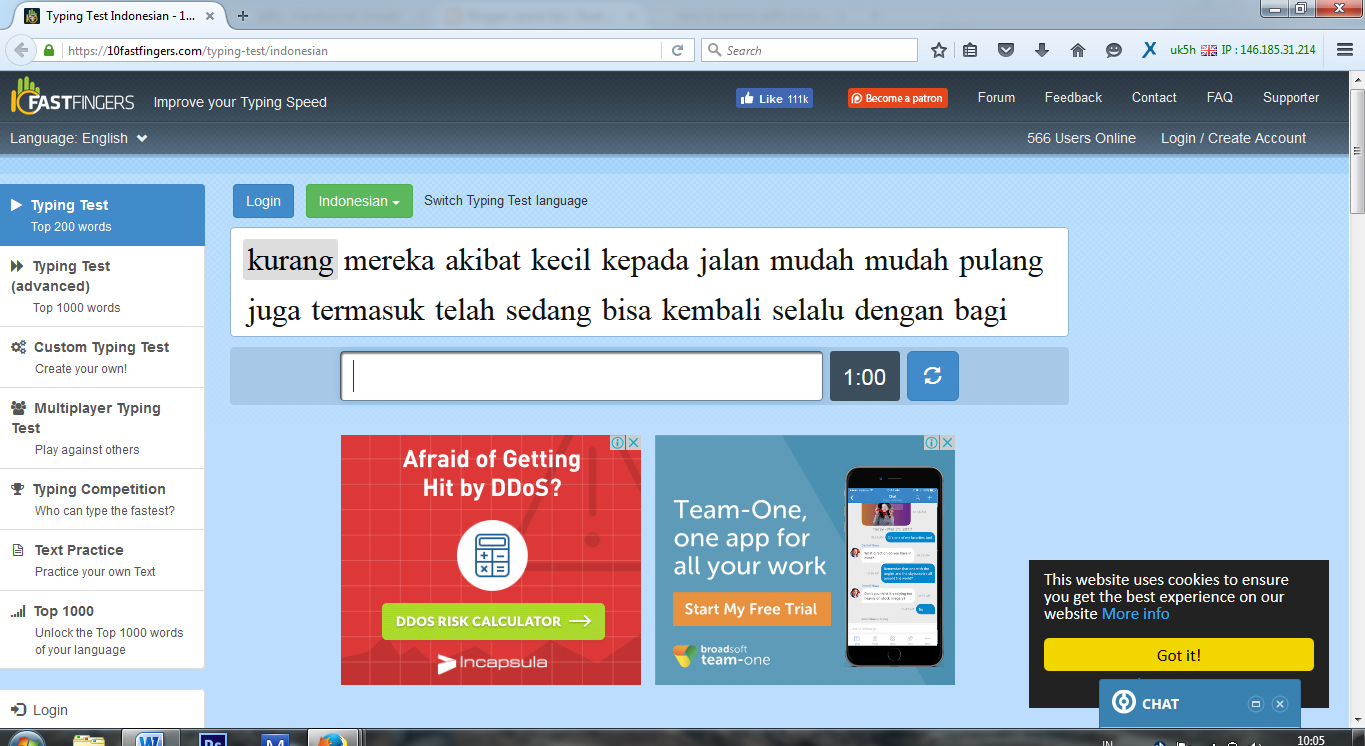Go to the Forum menu item
The height and width of the screenshot is (746, 1365).
996,97
